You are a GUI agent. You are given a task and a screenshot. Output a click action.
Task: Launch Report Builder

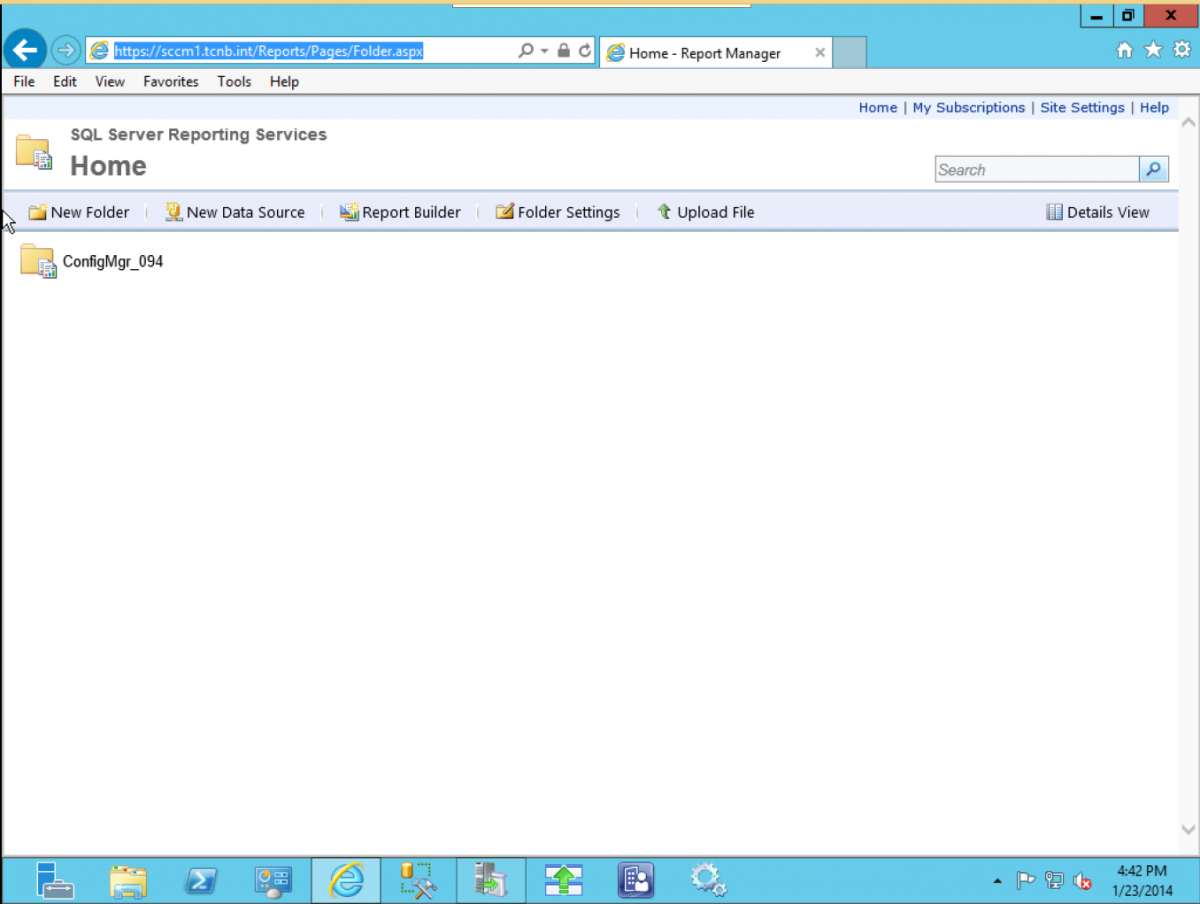tap(400, 212)
